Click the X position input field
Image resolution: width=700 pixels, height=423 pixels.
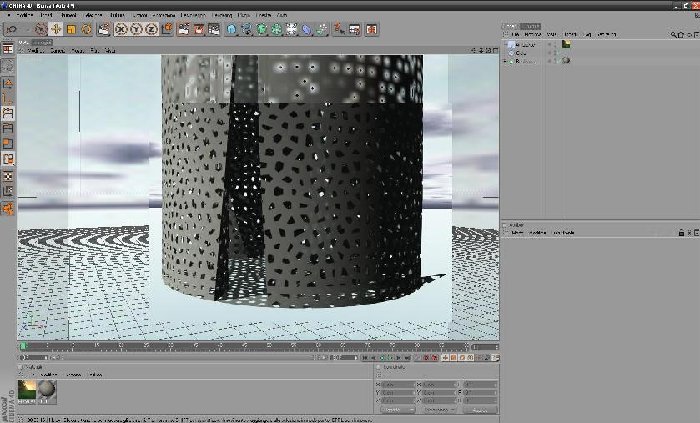click(x=397, y=385)
